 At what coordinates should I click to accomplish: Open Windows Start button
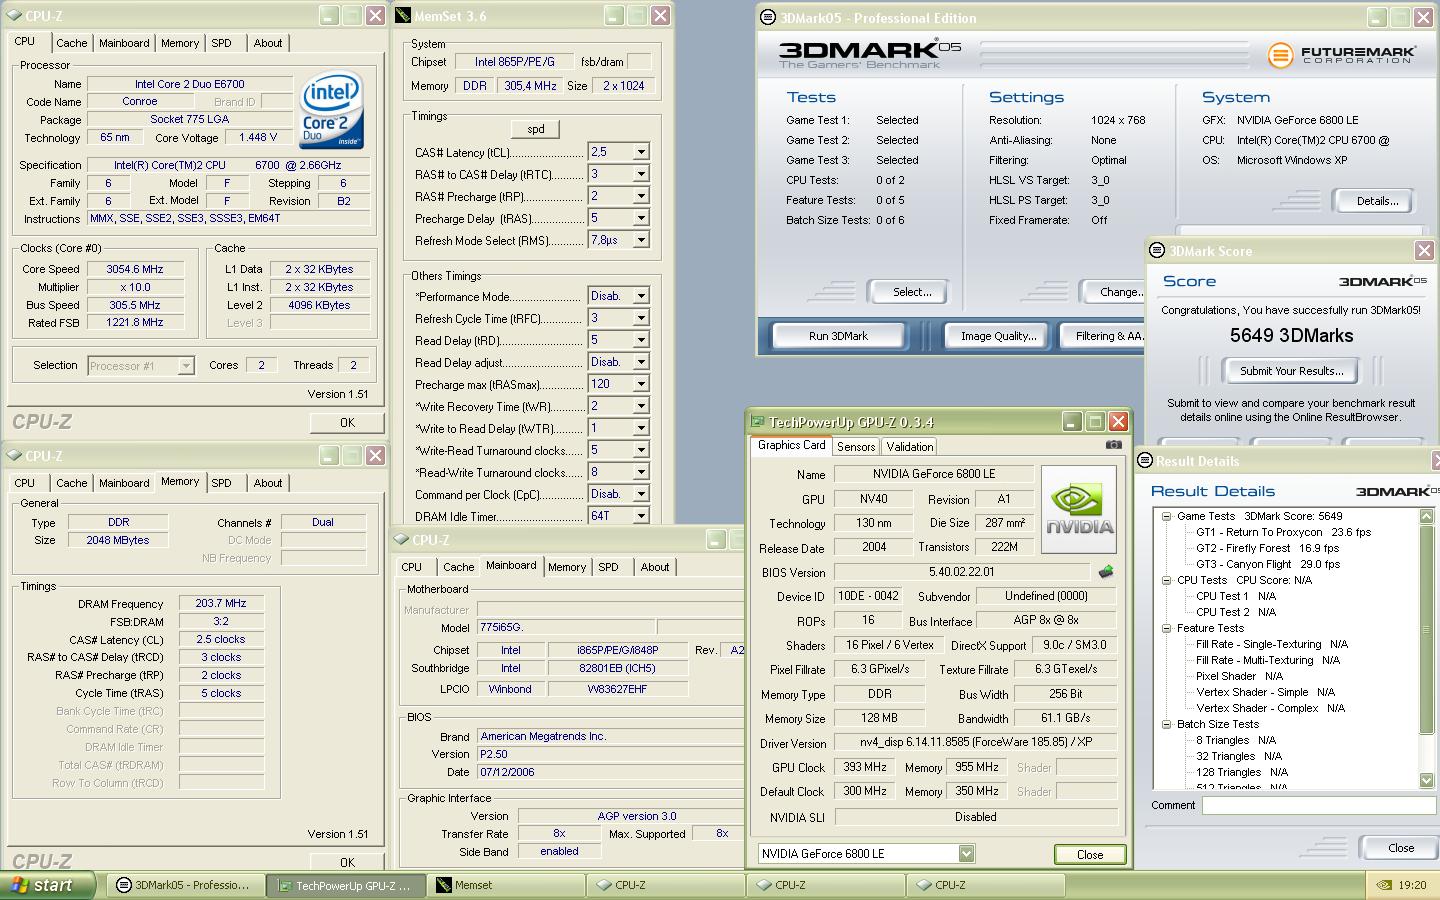48,885
